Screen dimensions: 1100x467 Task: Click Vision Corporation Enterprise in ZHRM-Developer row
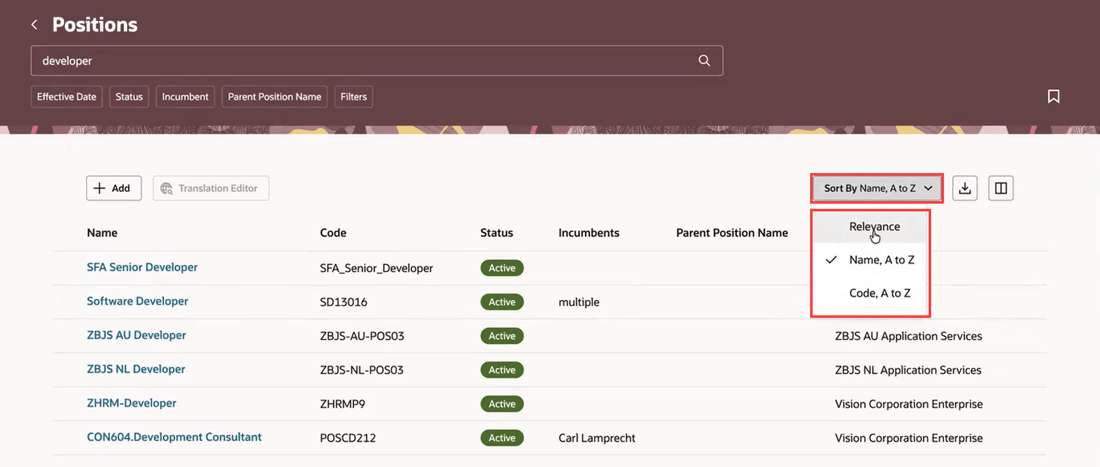click(x=909, y=404)
